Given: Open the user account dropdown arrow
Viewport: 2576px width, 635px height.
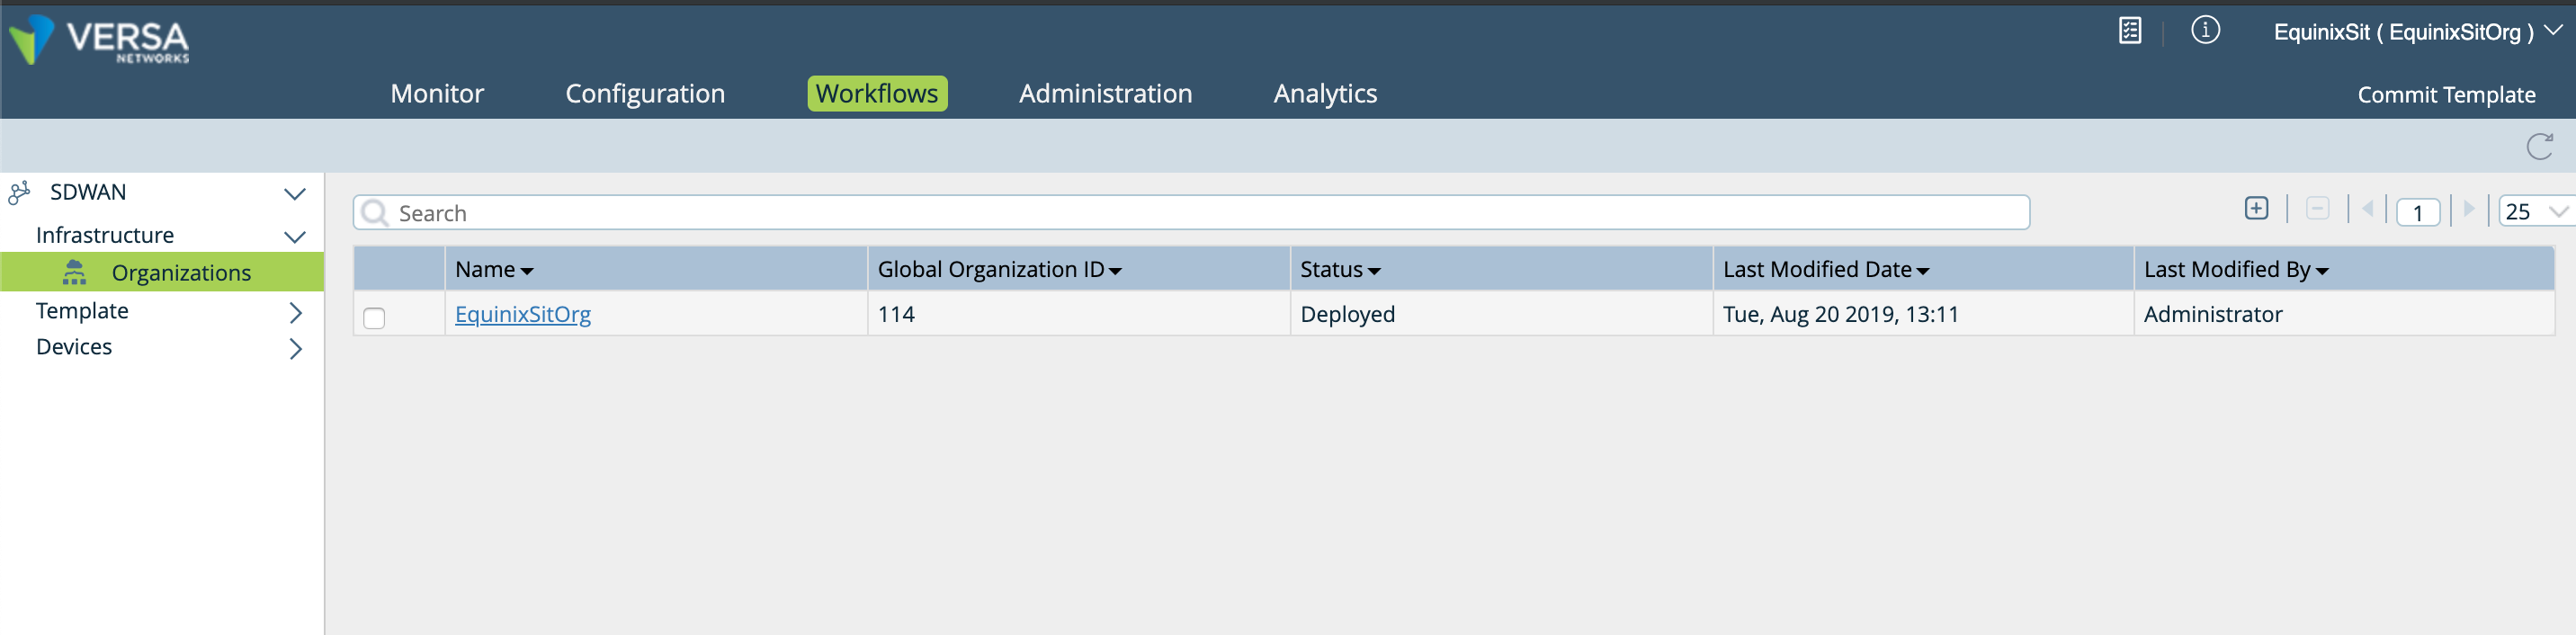Looking at the screenshot, I should [2553, 30].
